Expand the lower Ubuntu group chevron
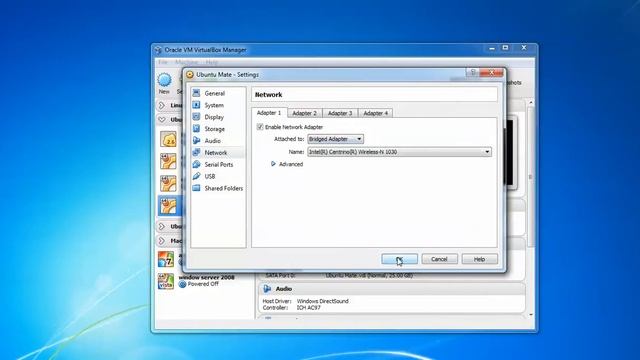 click(x=162, y=226)
